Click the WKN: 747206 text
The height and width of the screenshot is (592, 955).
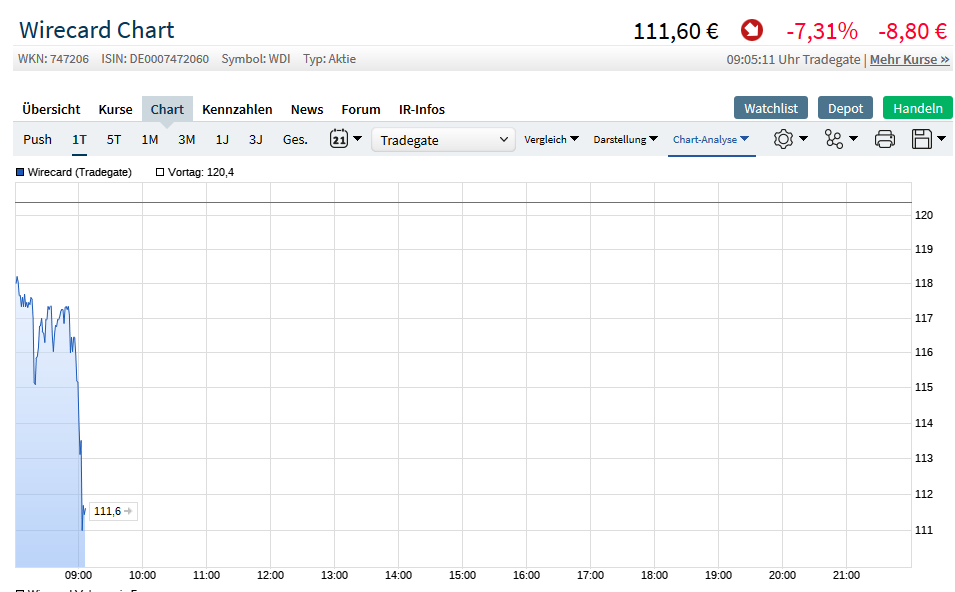(x=53, y=59)
